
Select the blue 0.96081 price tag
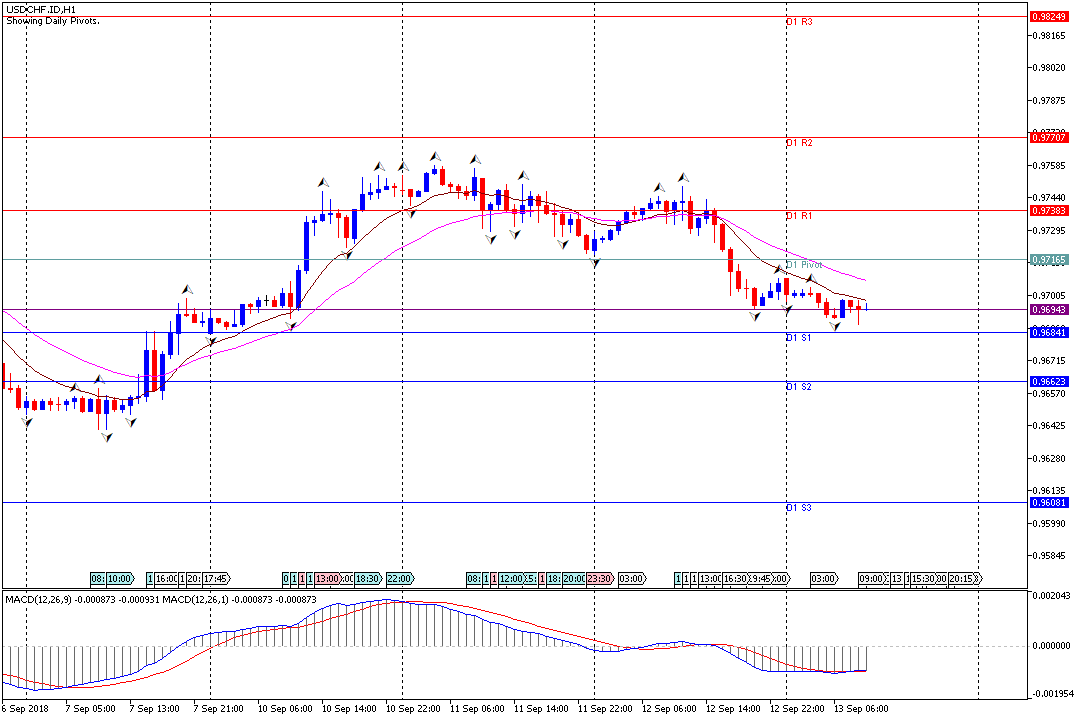[1049, 503]
